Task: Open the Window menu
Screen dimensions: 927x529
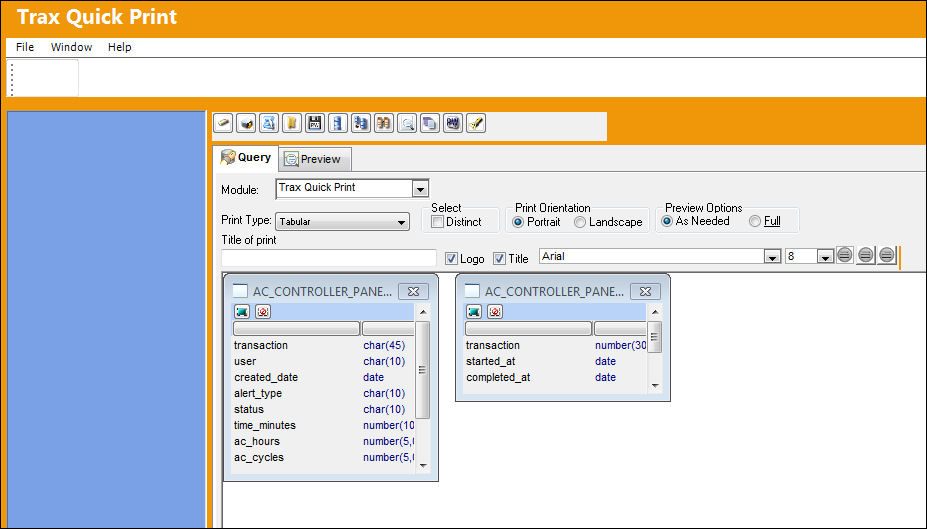Action: click(x=71, y=47)
